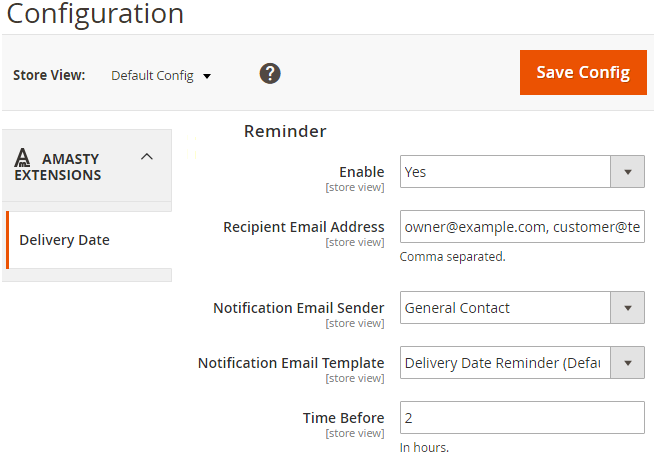Open the help question mark icon

[270, 74]
